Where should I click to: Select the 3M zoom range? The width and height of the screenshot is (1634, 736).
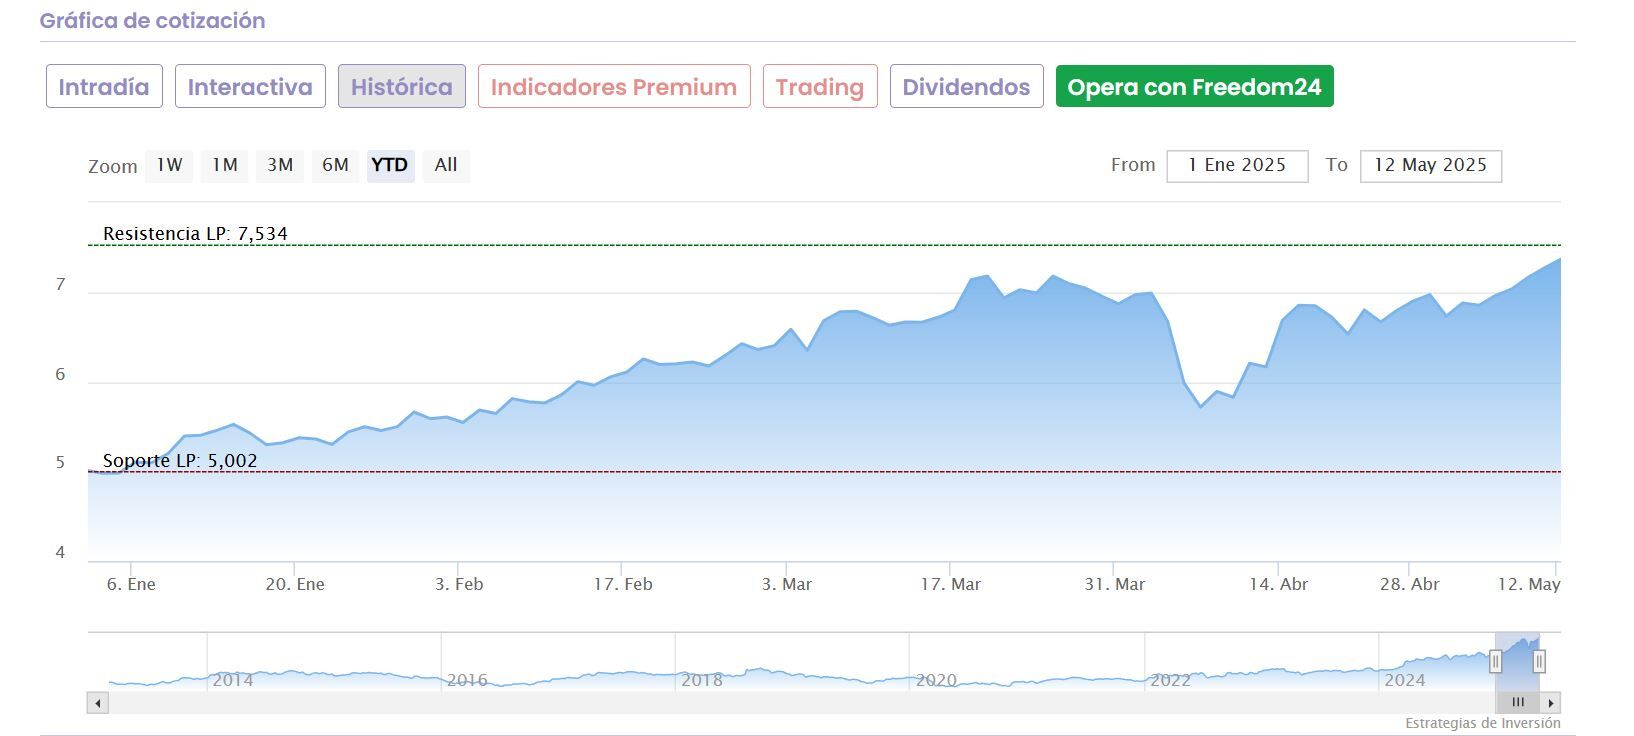[280, 165]
